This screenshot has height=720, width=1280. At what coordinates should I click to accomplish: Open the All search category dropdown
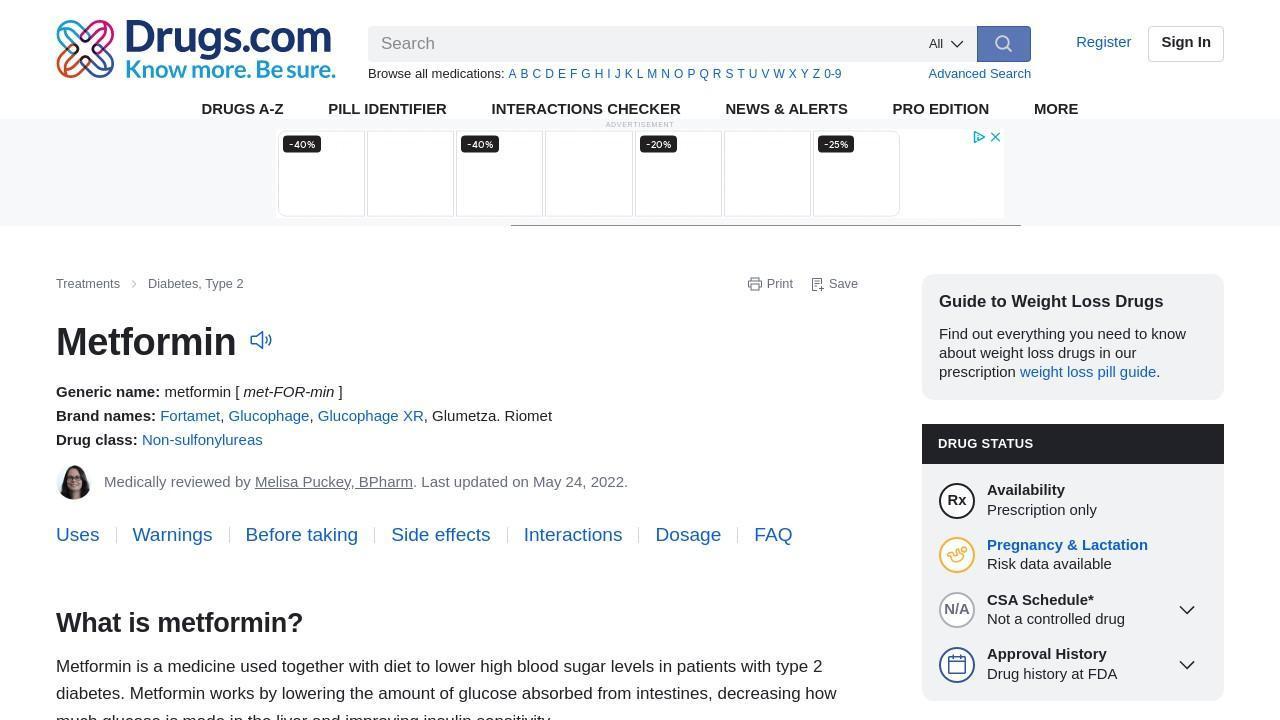[945, 44]
